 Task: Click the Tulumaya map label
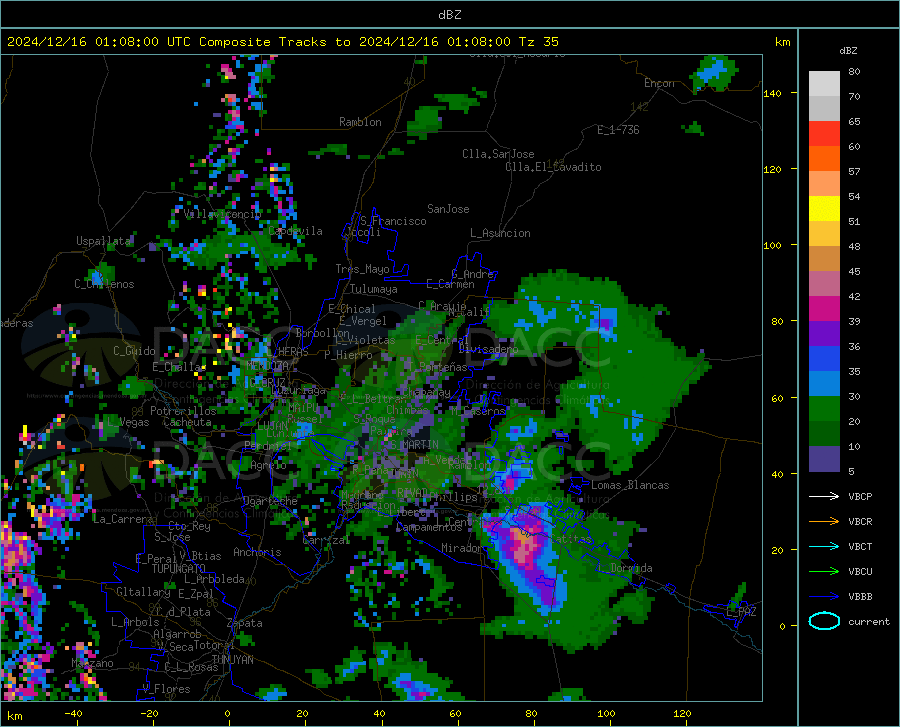coord(374,289)
